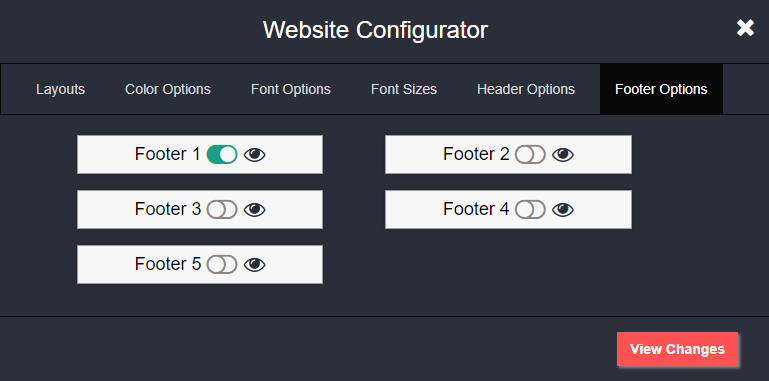The image size is (769, 381).
Task: Switch to Color Options tab
Action: click(x=168, y=89)
